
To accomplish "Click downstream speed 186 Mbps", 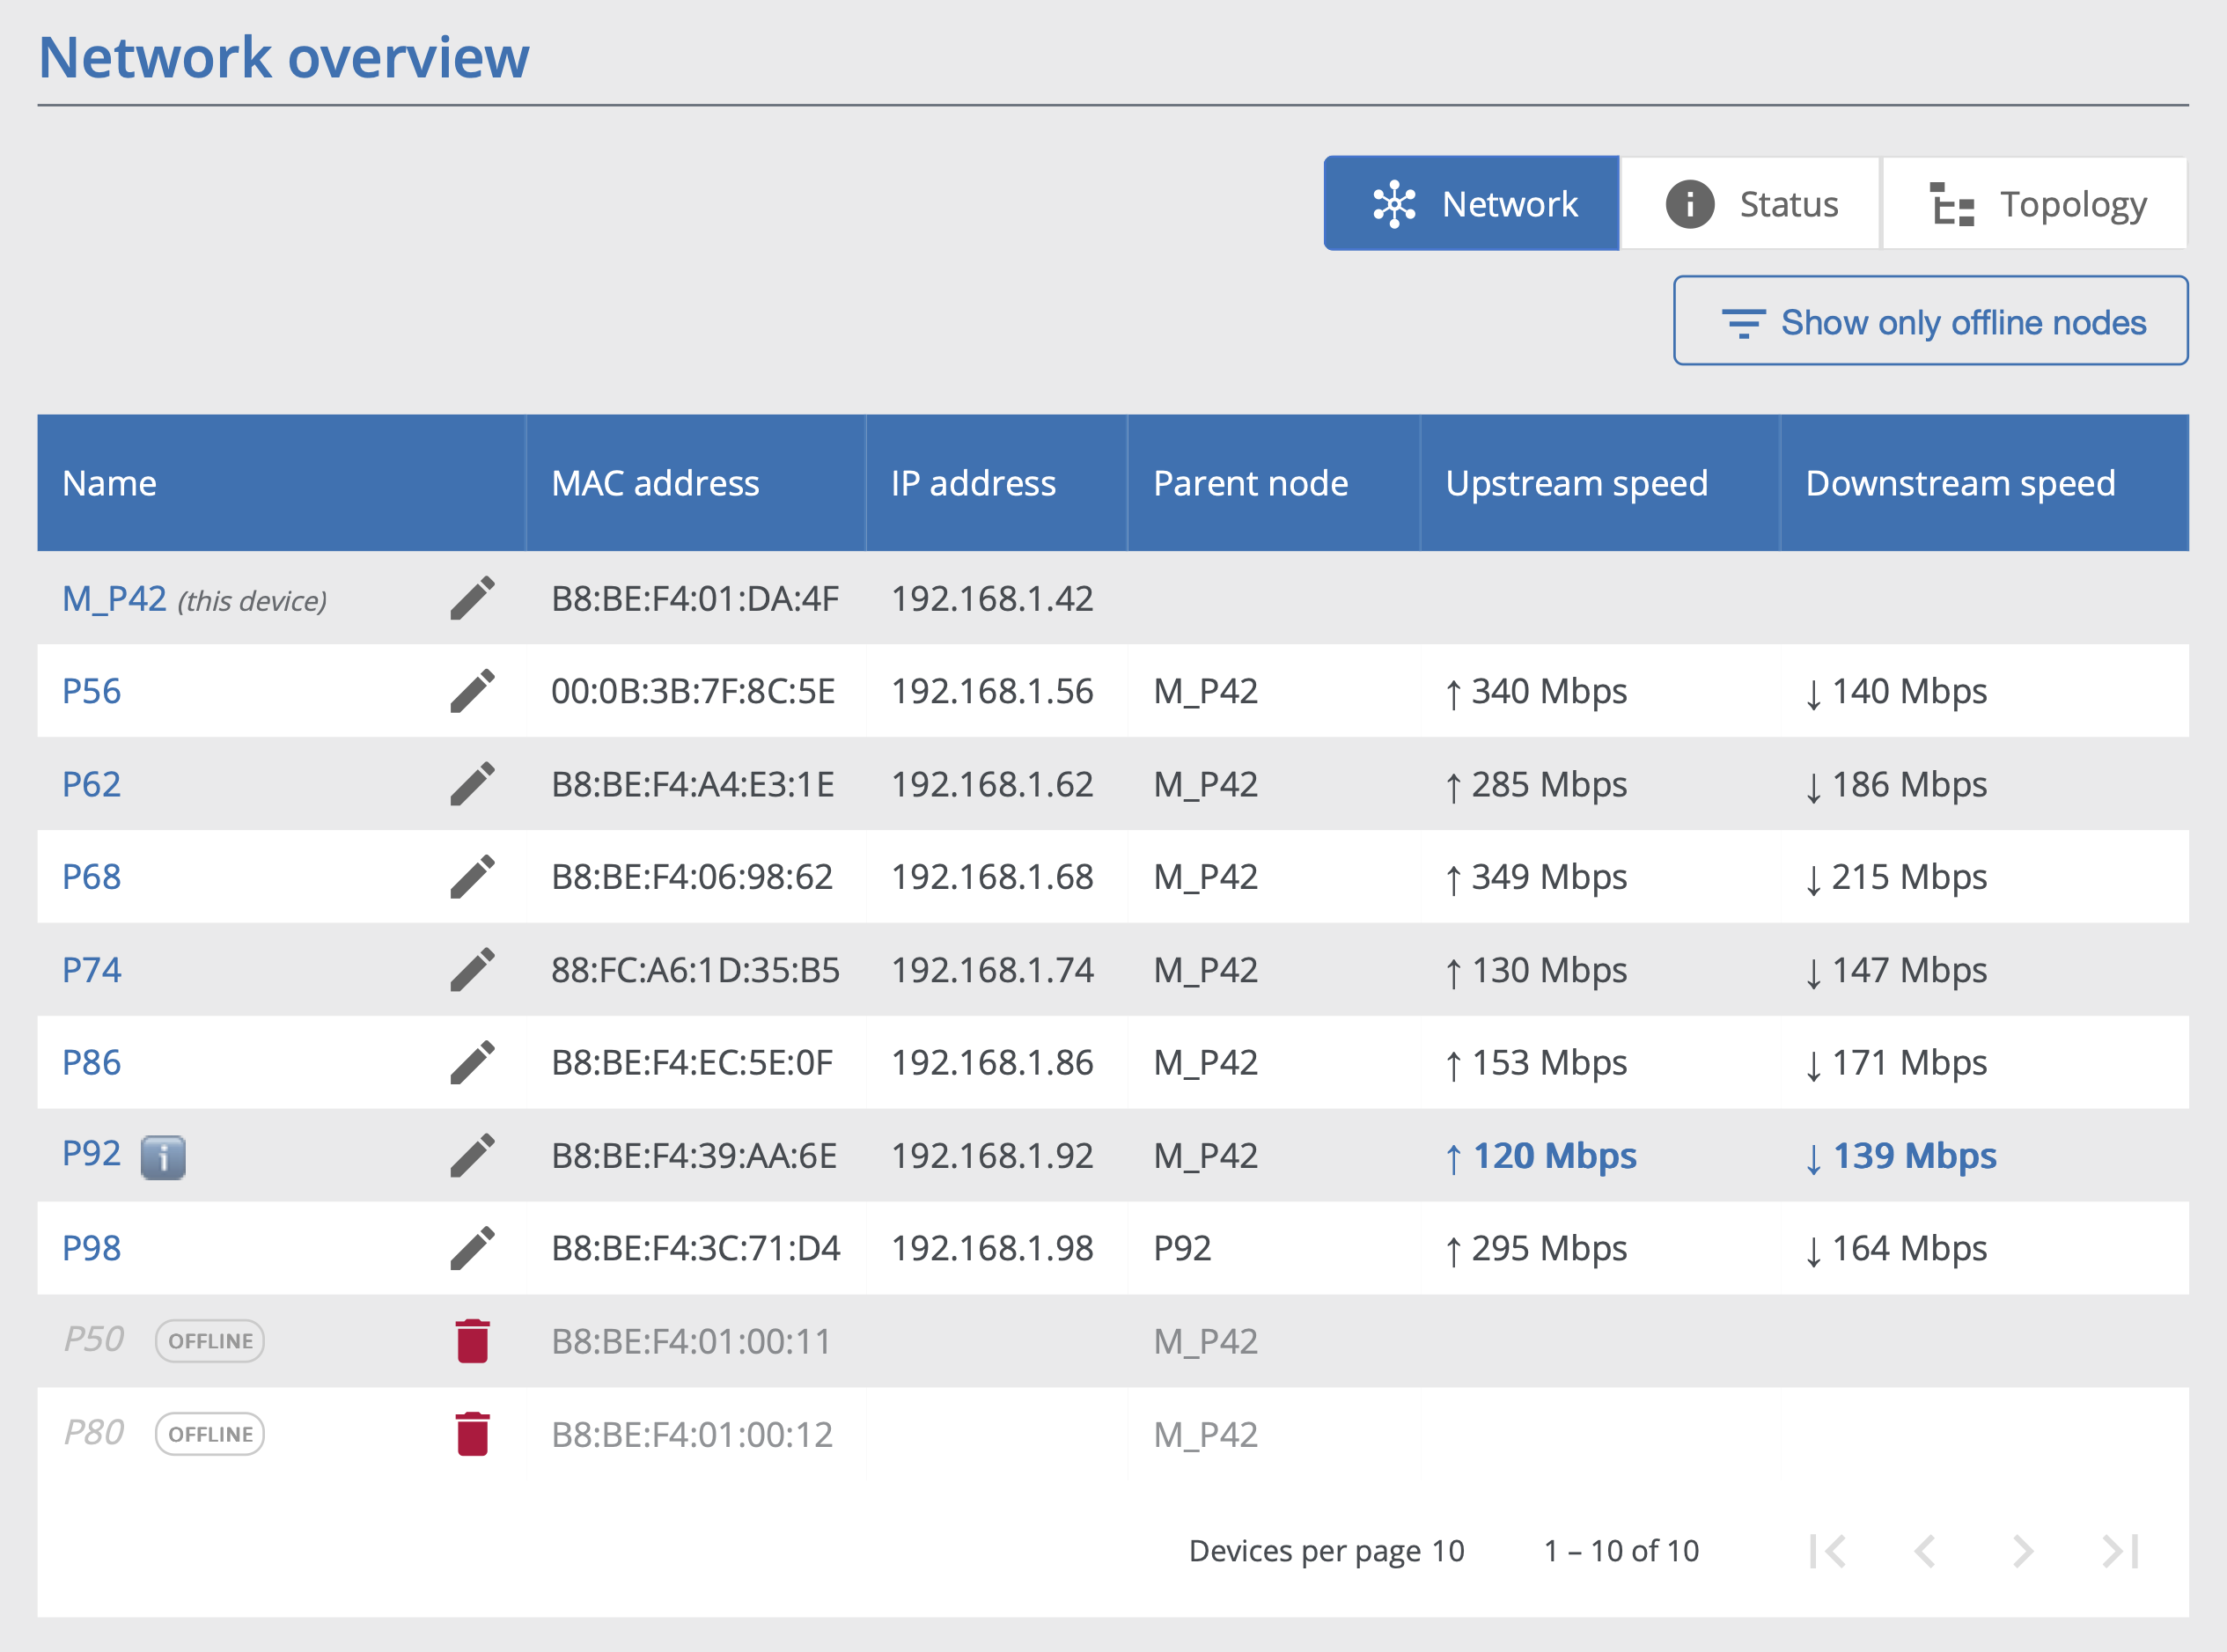I will (1897, 784).
